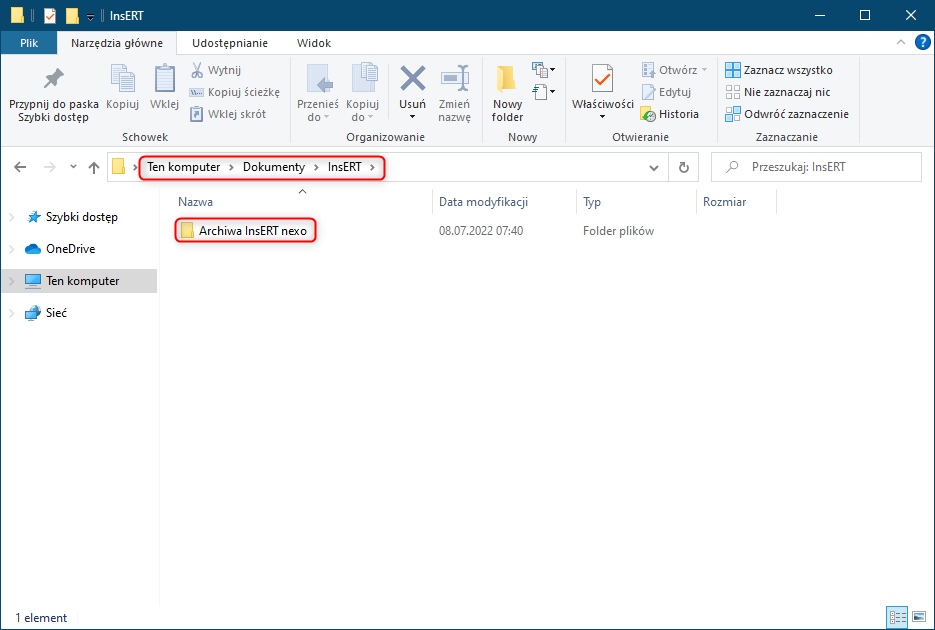This screenshot has width=935, height=630.
Task: Open the Usuń dropdown arrow
Action: [x=412, y=117]
